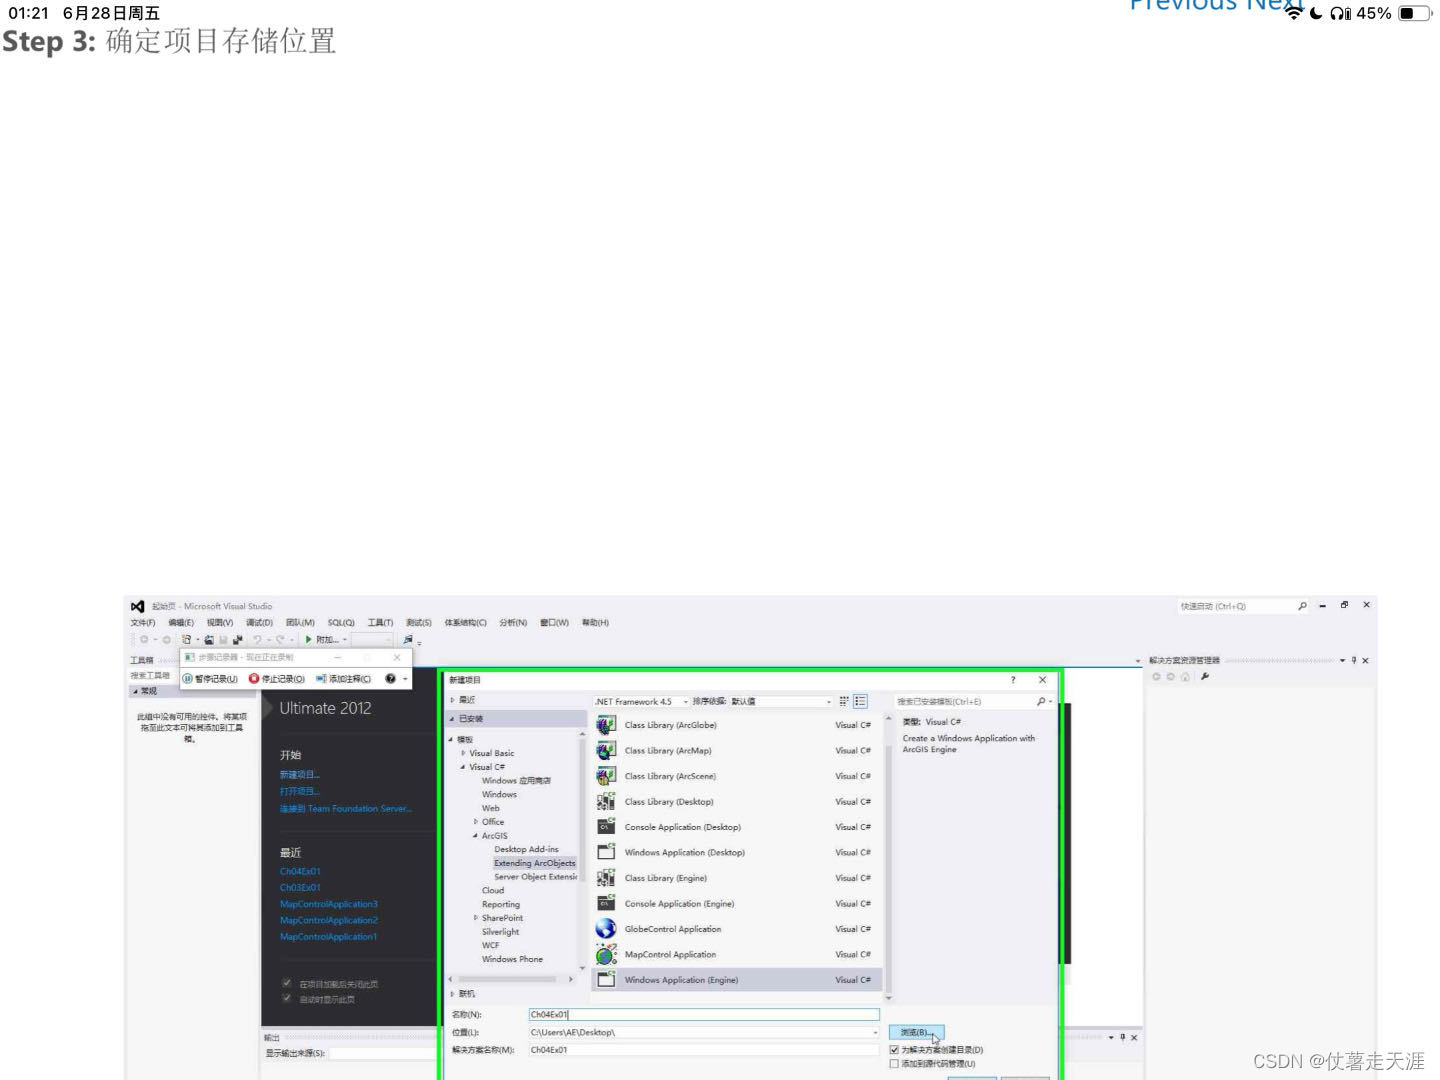This screenshot has height=1080, width=1440.
Task: Click the 名称(N) project name field
Action: [x=704, y=1014]
